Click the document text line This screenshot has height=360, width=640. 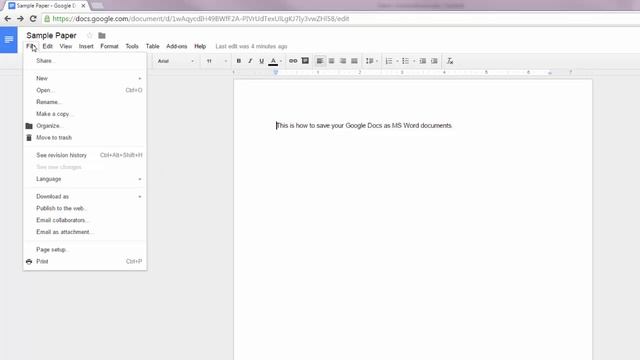coord(364,126)
